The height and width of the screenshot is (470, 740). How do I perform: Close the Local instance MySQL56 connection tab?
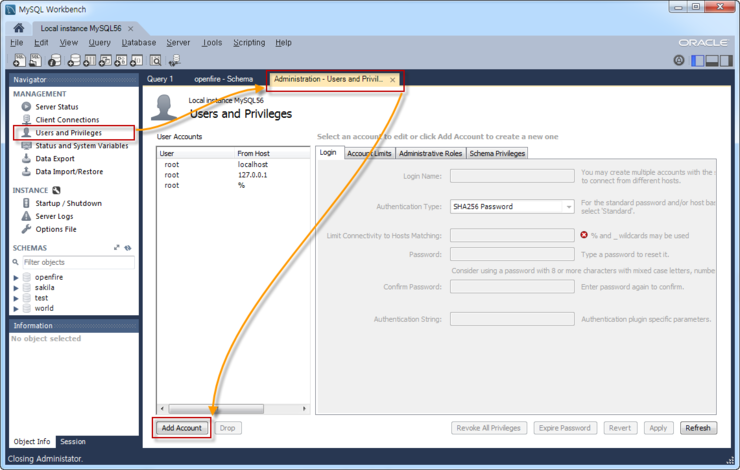131,28
